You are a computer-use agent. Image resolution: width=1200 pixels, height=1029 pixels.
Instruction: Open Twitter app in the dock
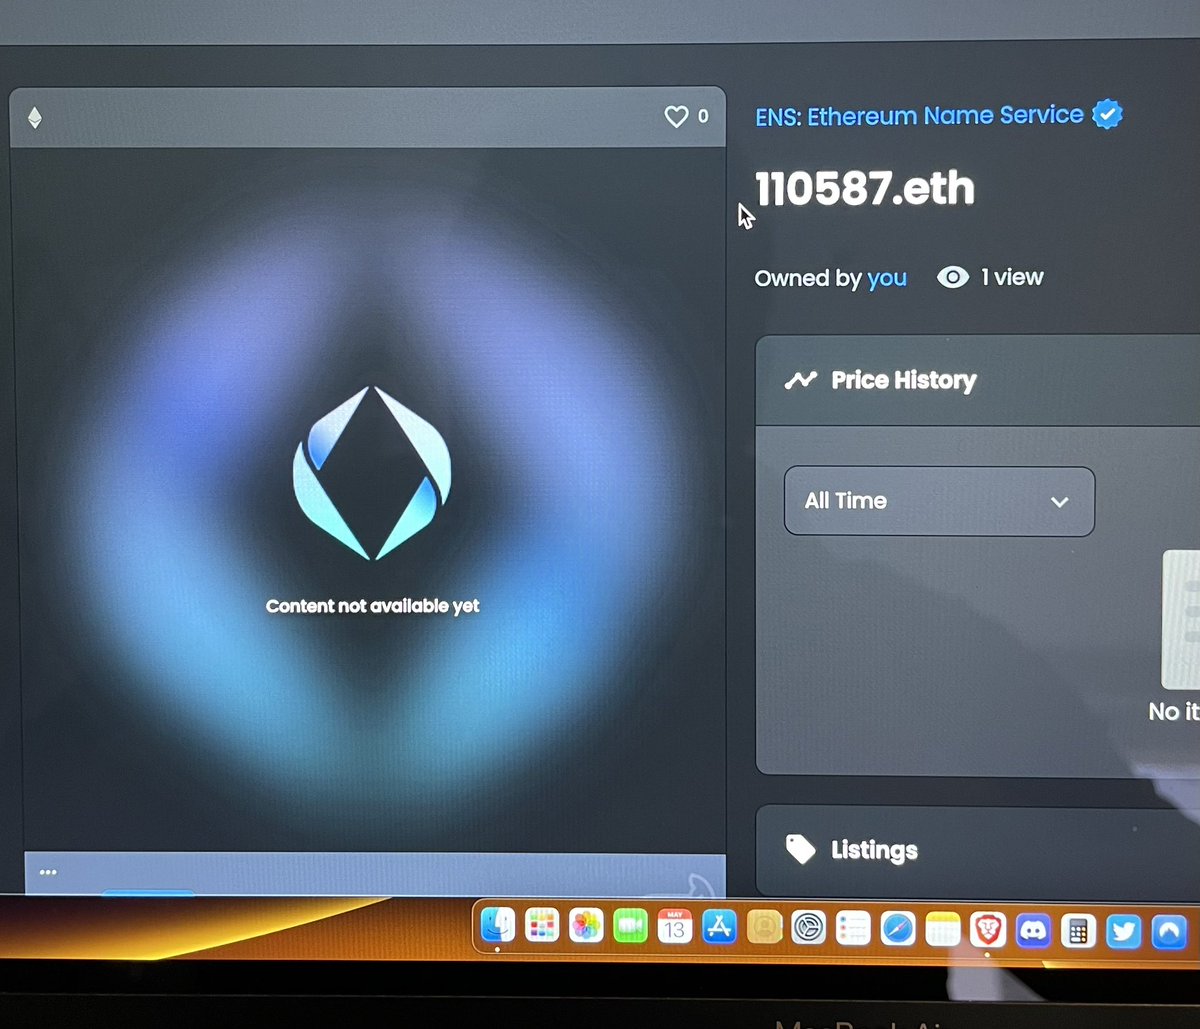[x=1123, y=932]
